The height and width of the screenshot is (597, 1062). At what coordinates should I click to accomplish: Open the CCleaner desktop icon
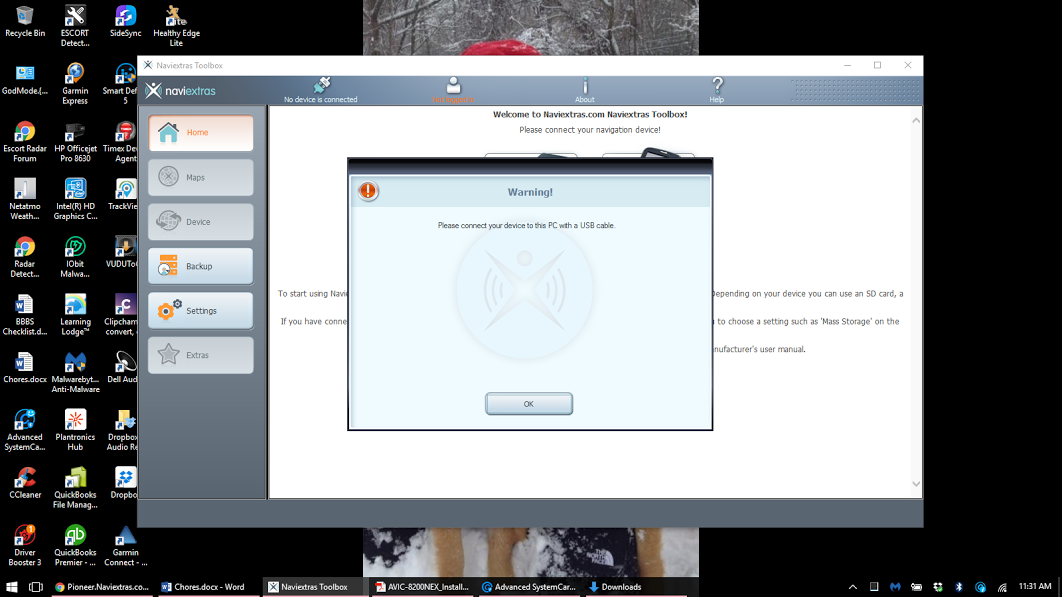tap(25, 482)
